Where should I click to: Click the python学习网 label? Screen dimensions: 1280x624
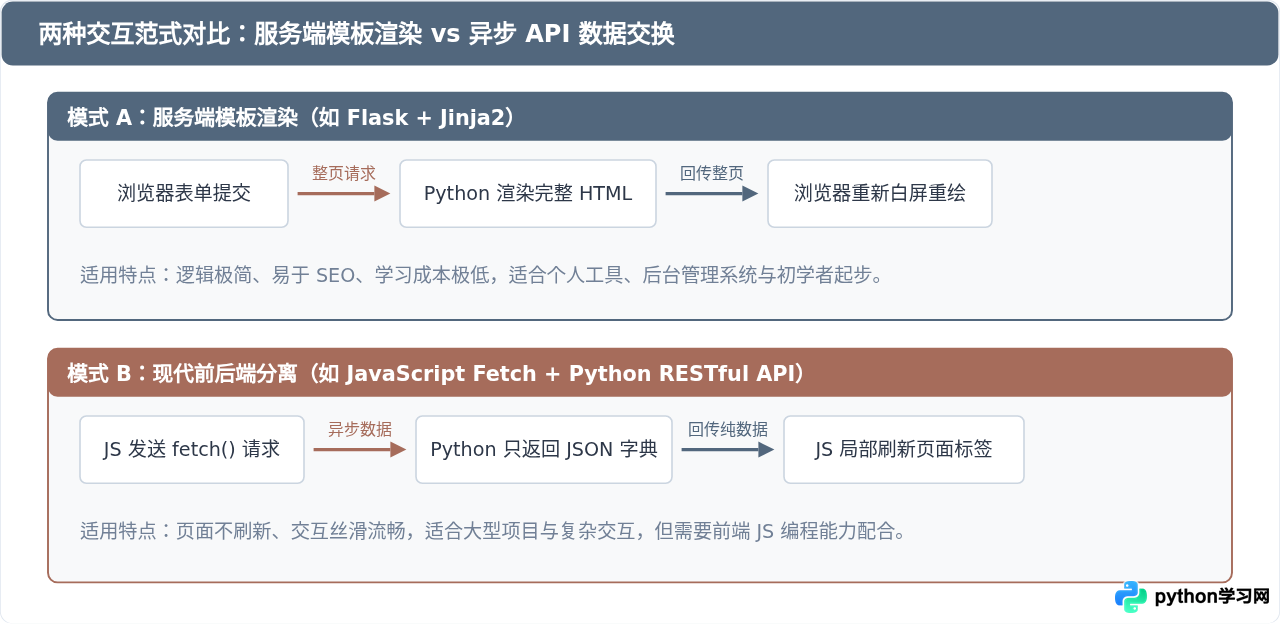[x=1212, y=597]
